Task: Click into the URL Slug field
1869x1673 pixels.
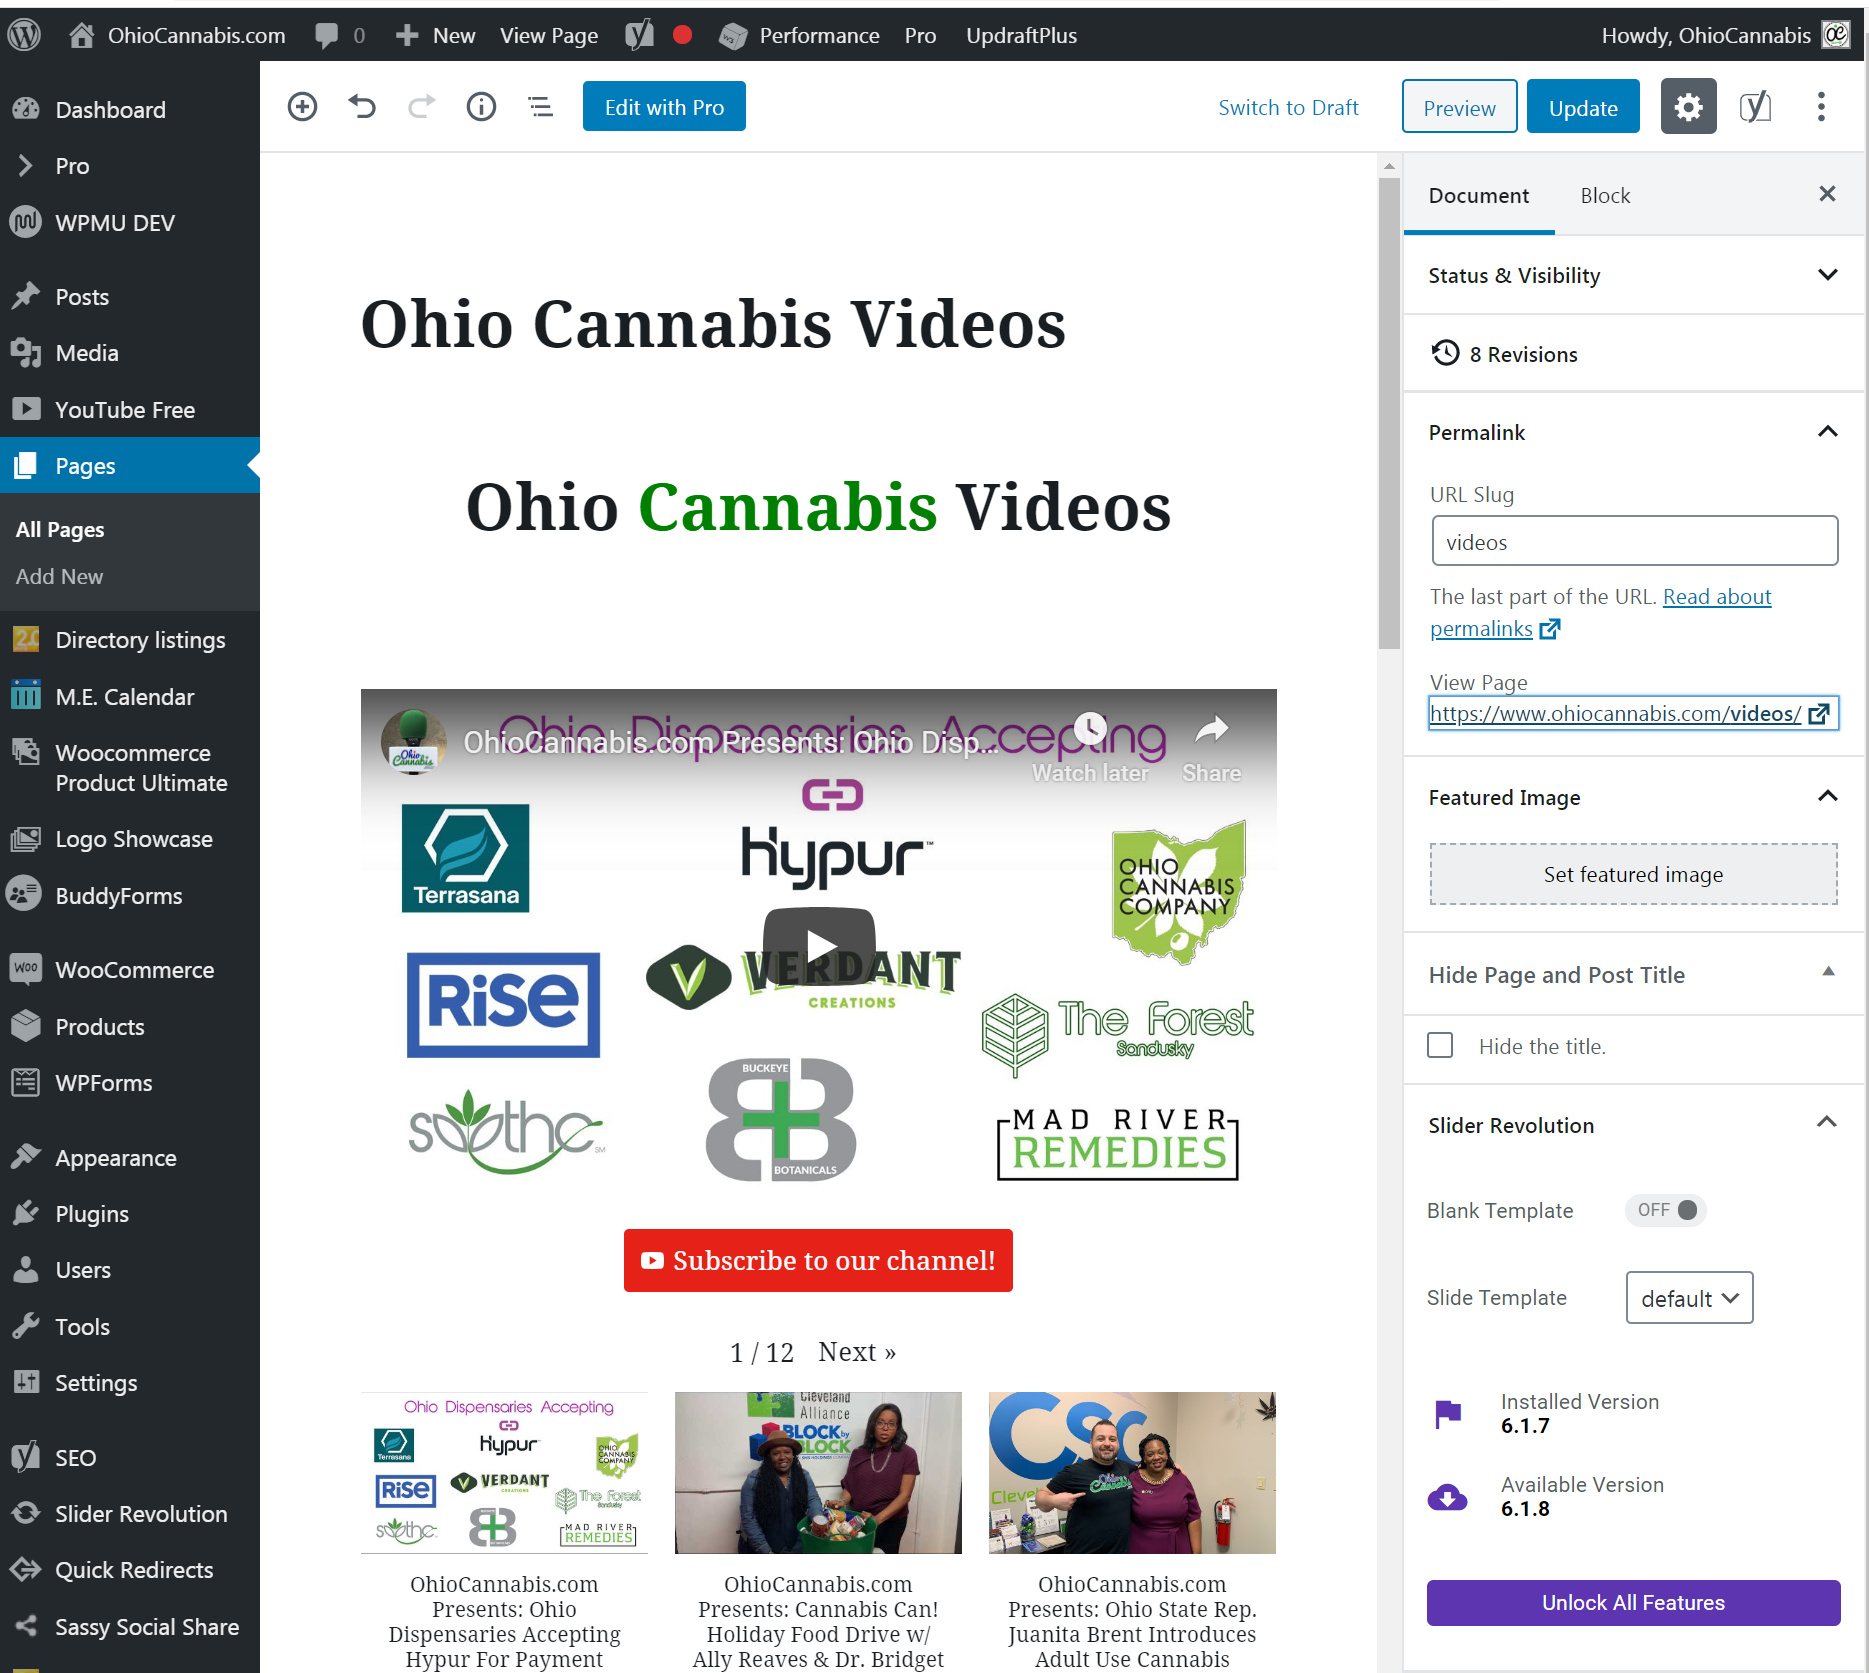Action: (x=1634, y=541)
